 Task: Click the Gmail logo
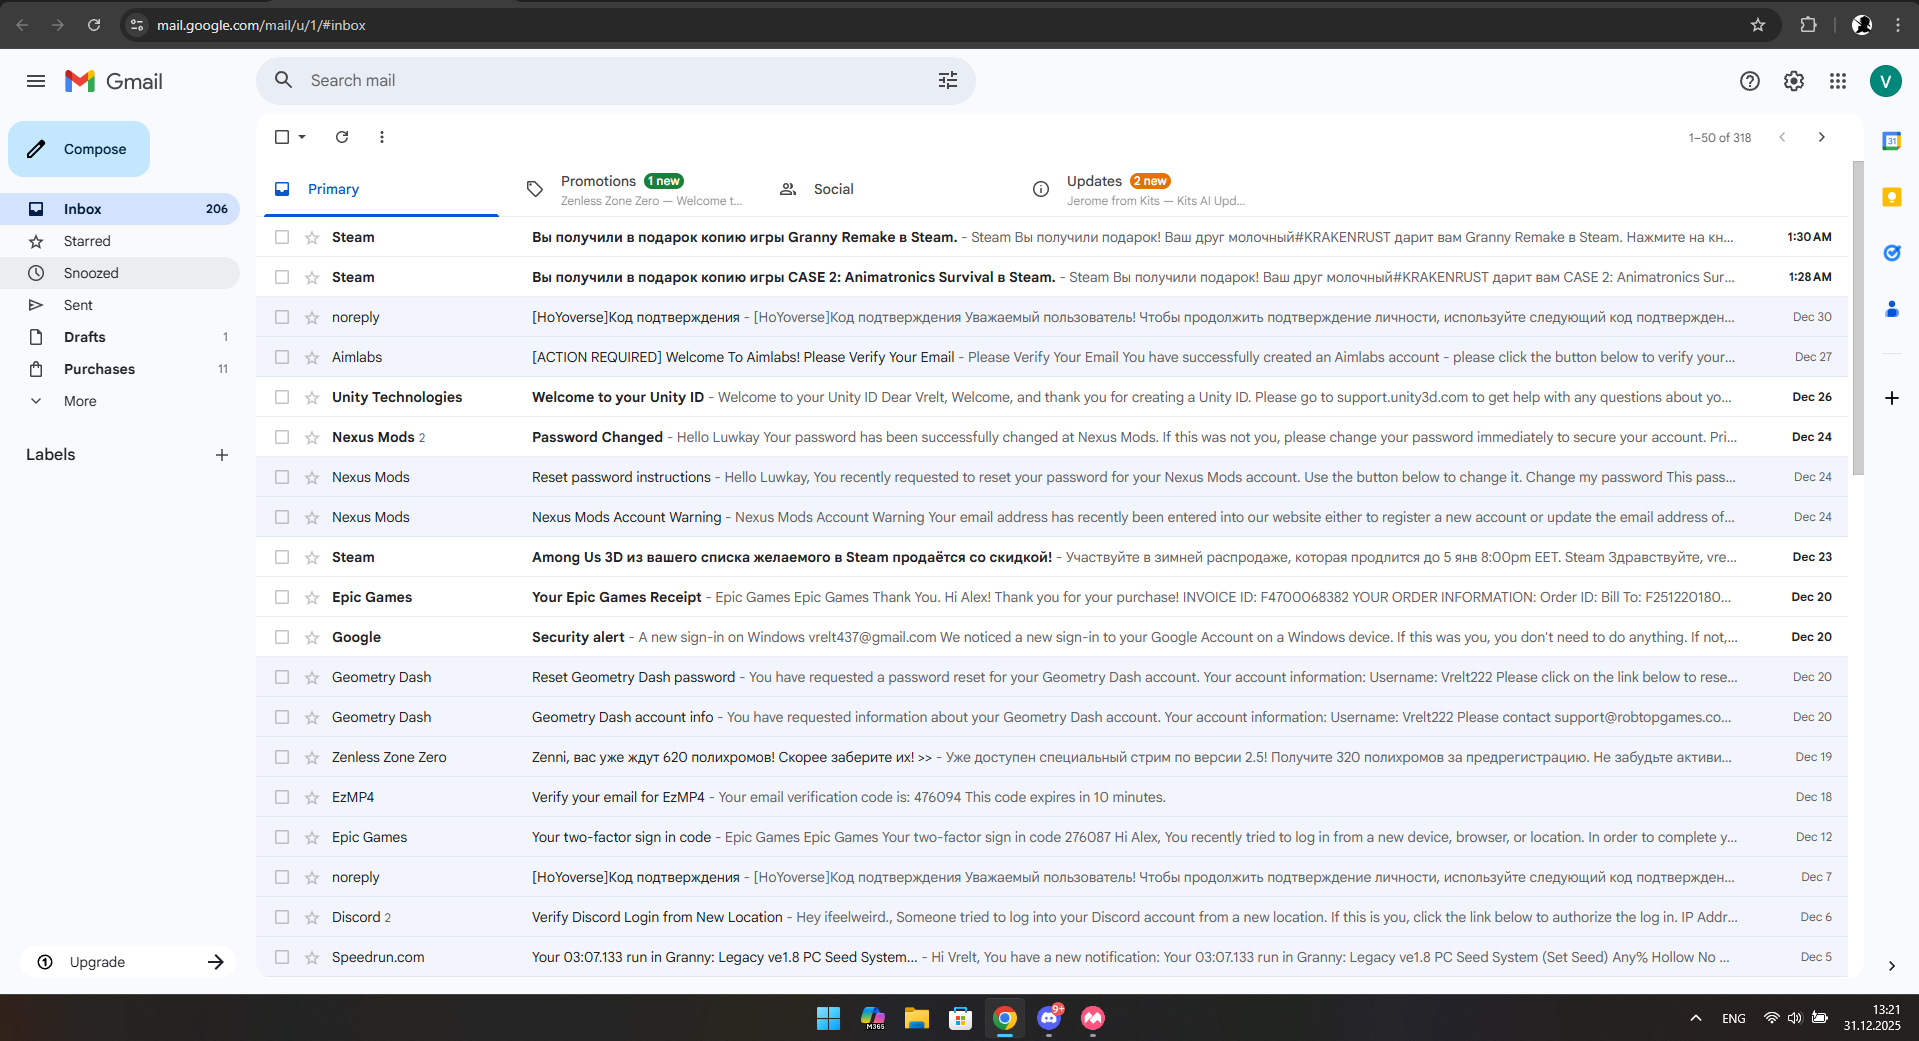coord(114,81)
